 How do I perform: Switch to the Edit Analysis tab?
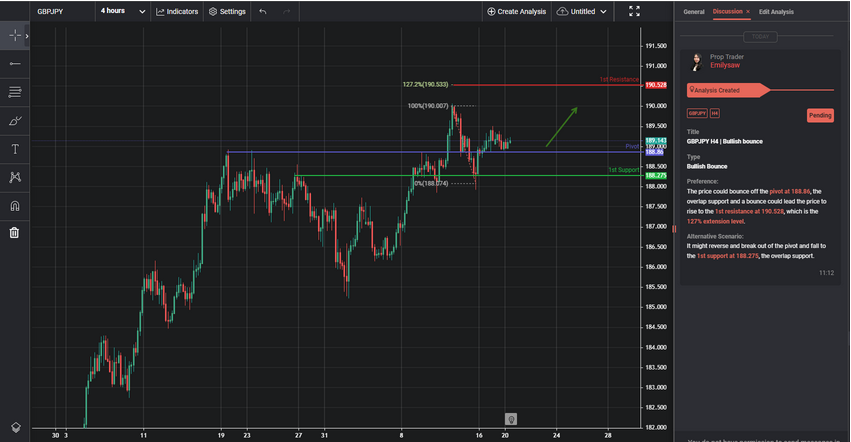tap(776, 11)
